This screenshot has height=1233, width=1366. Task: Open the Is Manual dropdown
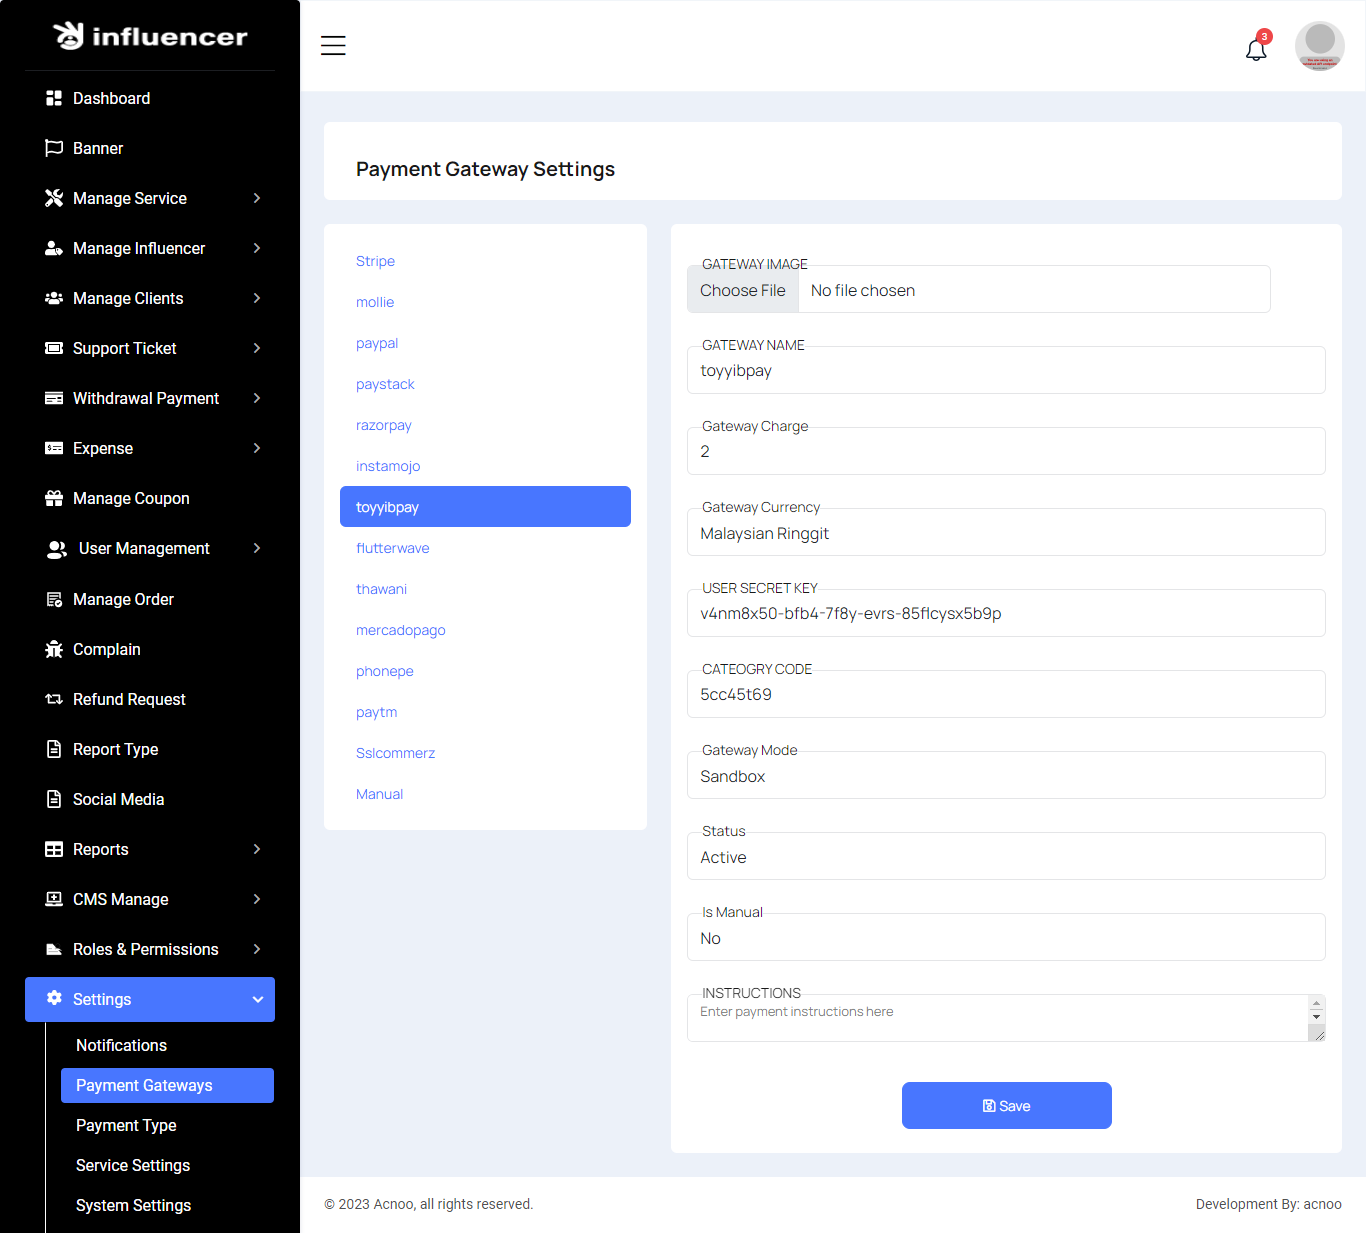1005,938
